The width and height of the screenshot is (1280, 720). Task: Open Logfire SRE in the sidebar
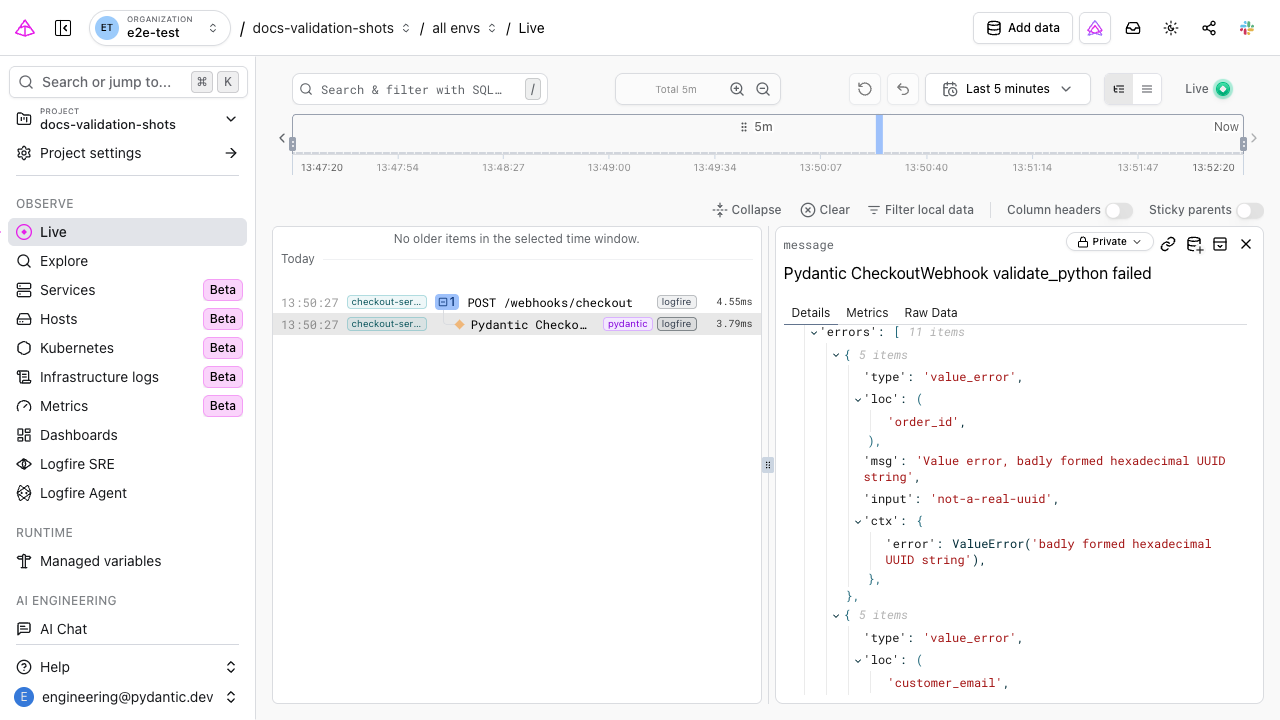(128, 464)
